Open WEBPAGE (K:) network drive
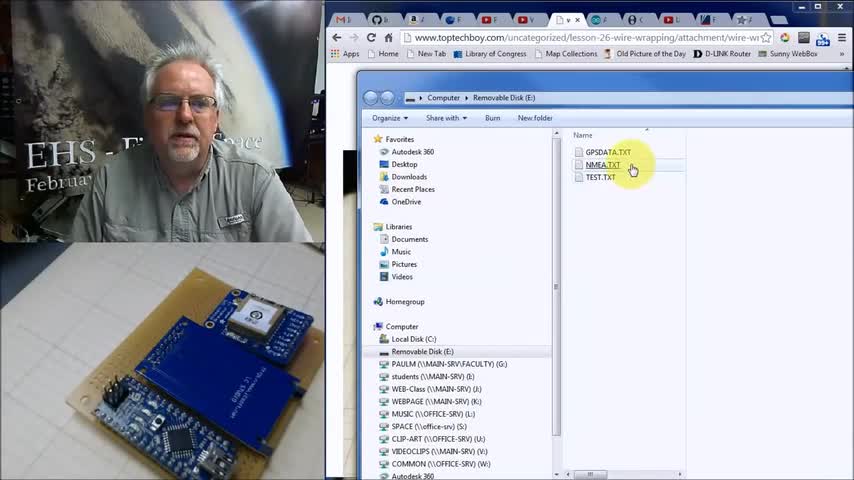Image resolution: width=854 pixels, height=480 pixels. pyautogui.click(x=436, y=402)
